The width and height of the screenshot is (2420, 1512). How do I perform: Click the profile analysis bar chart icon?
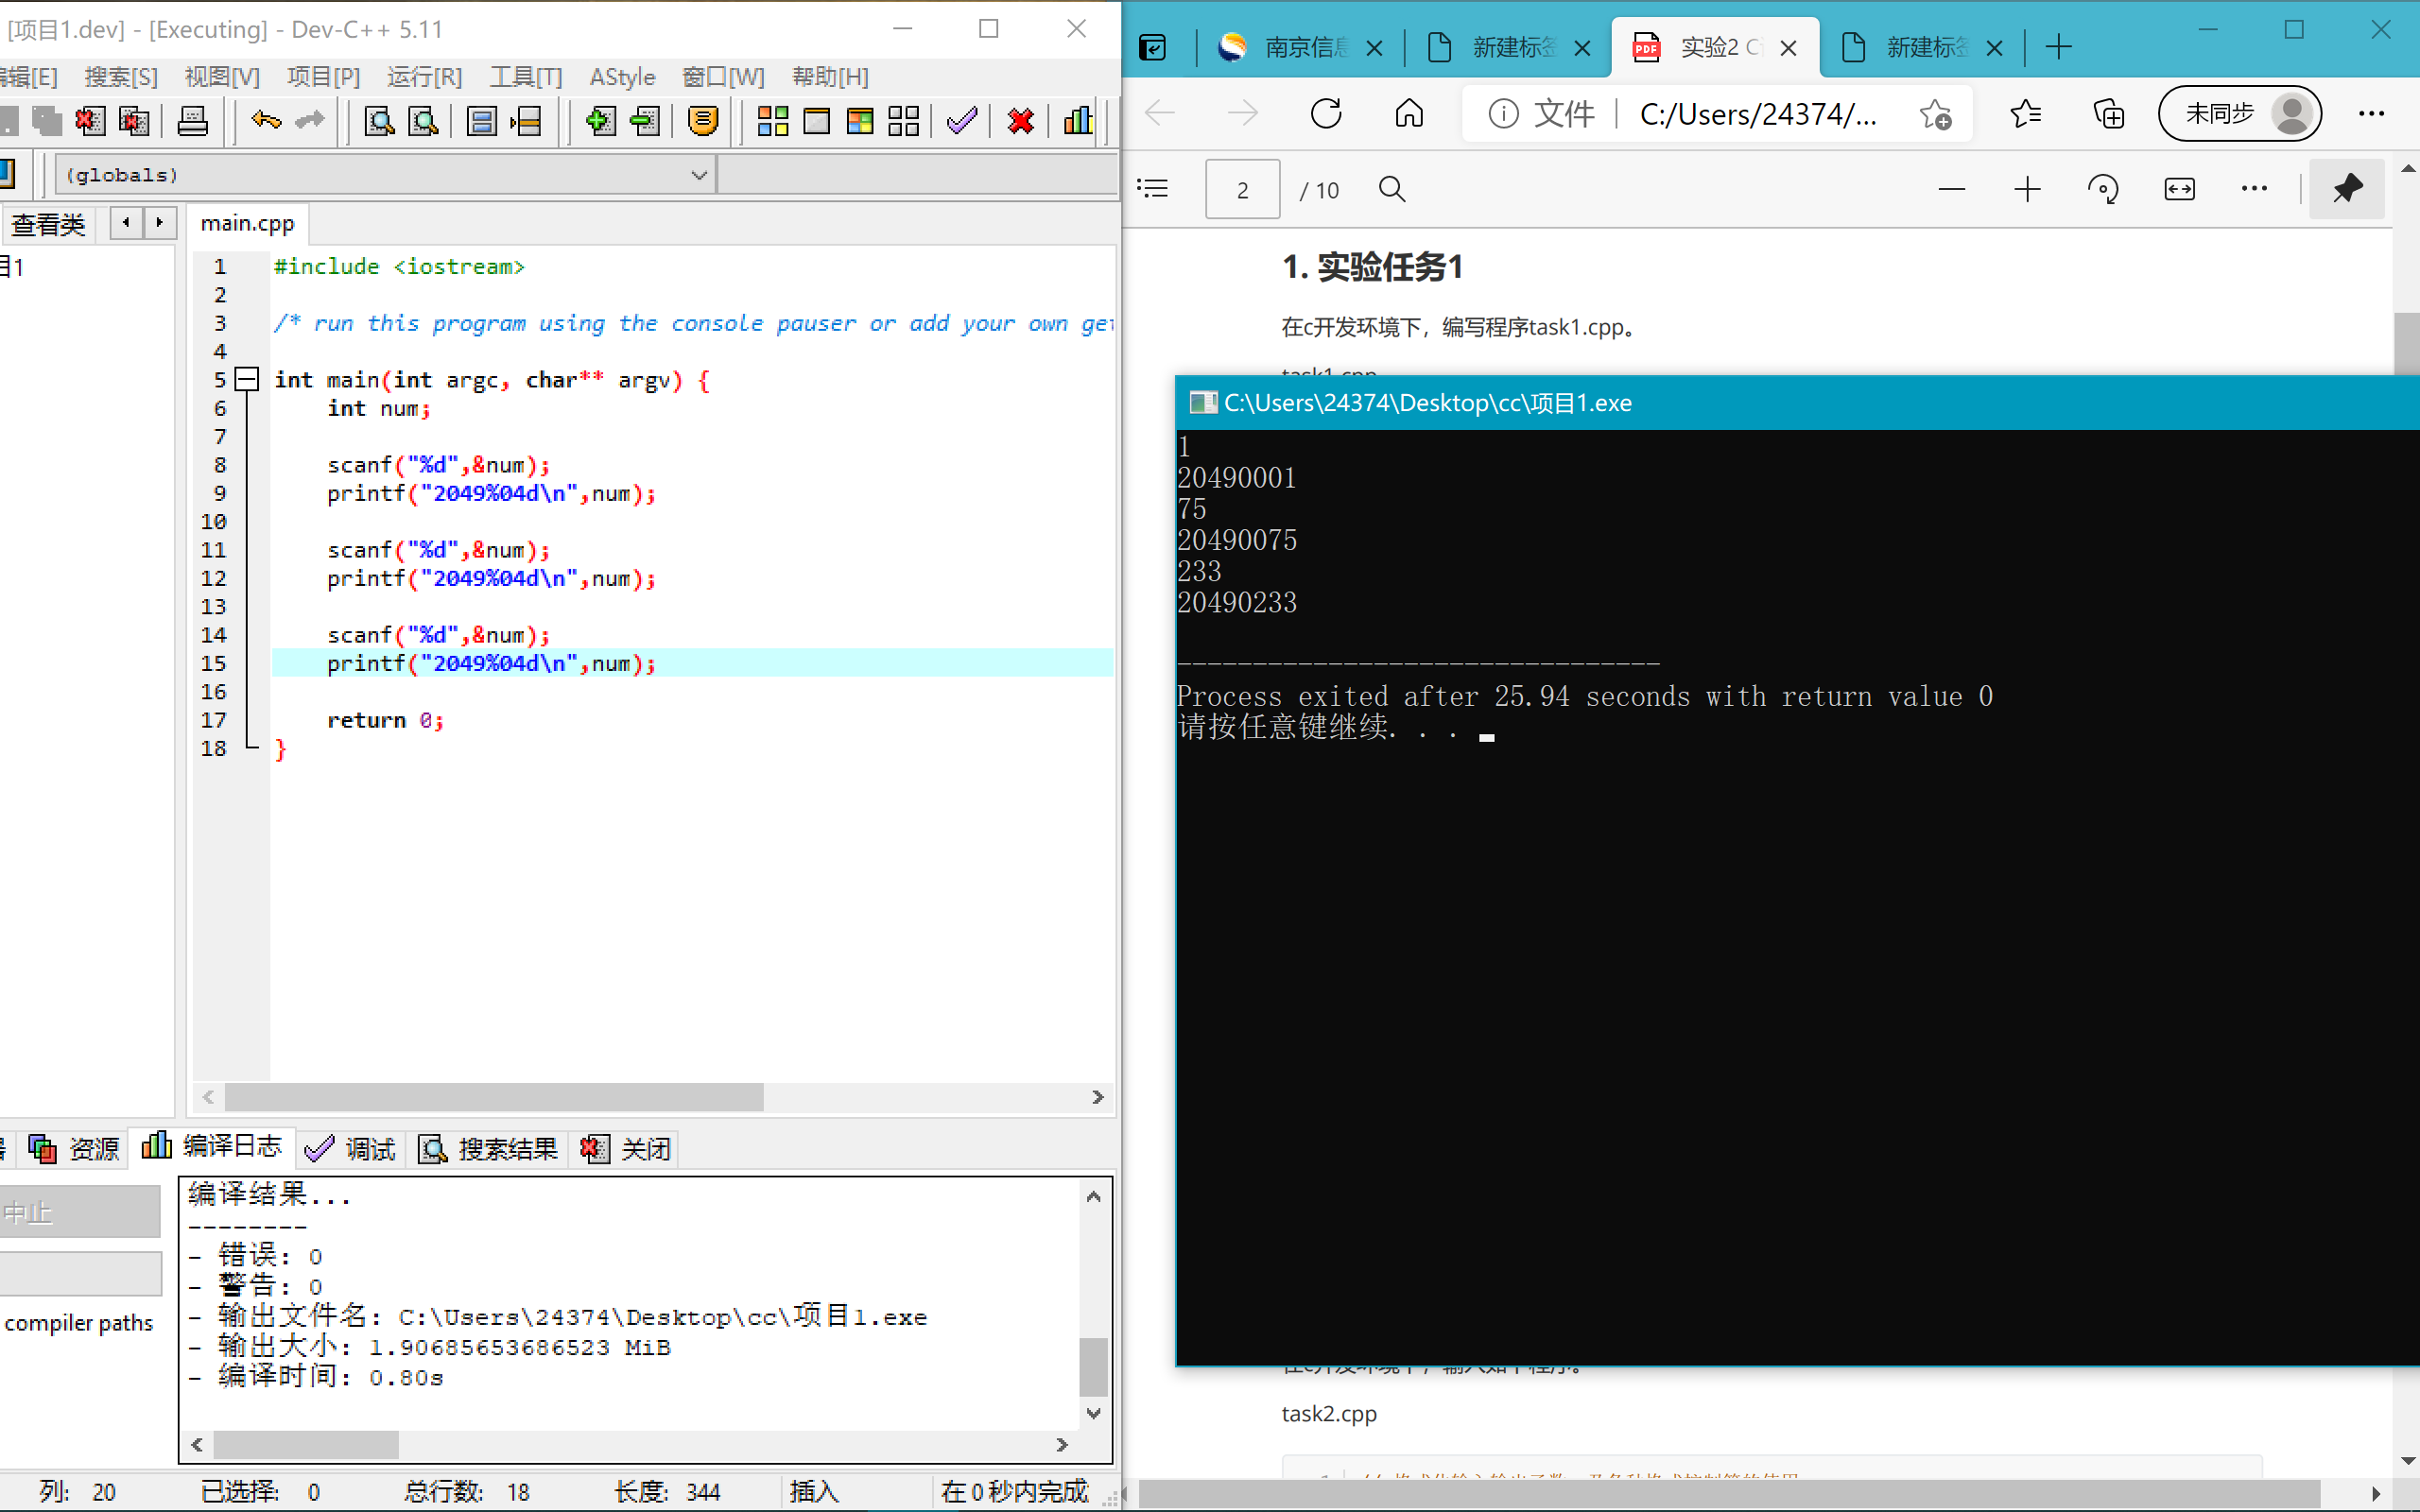point(1078,121)
